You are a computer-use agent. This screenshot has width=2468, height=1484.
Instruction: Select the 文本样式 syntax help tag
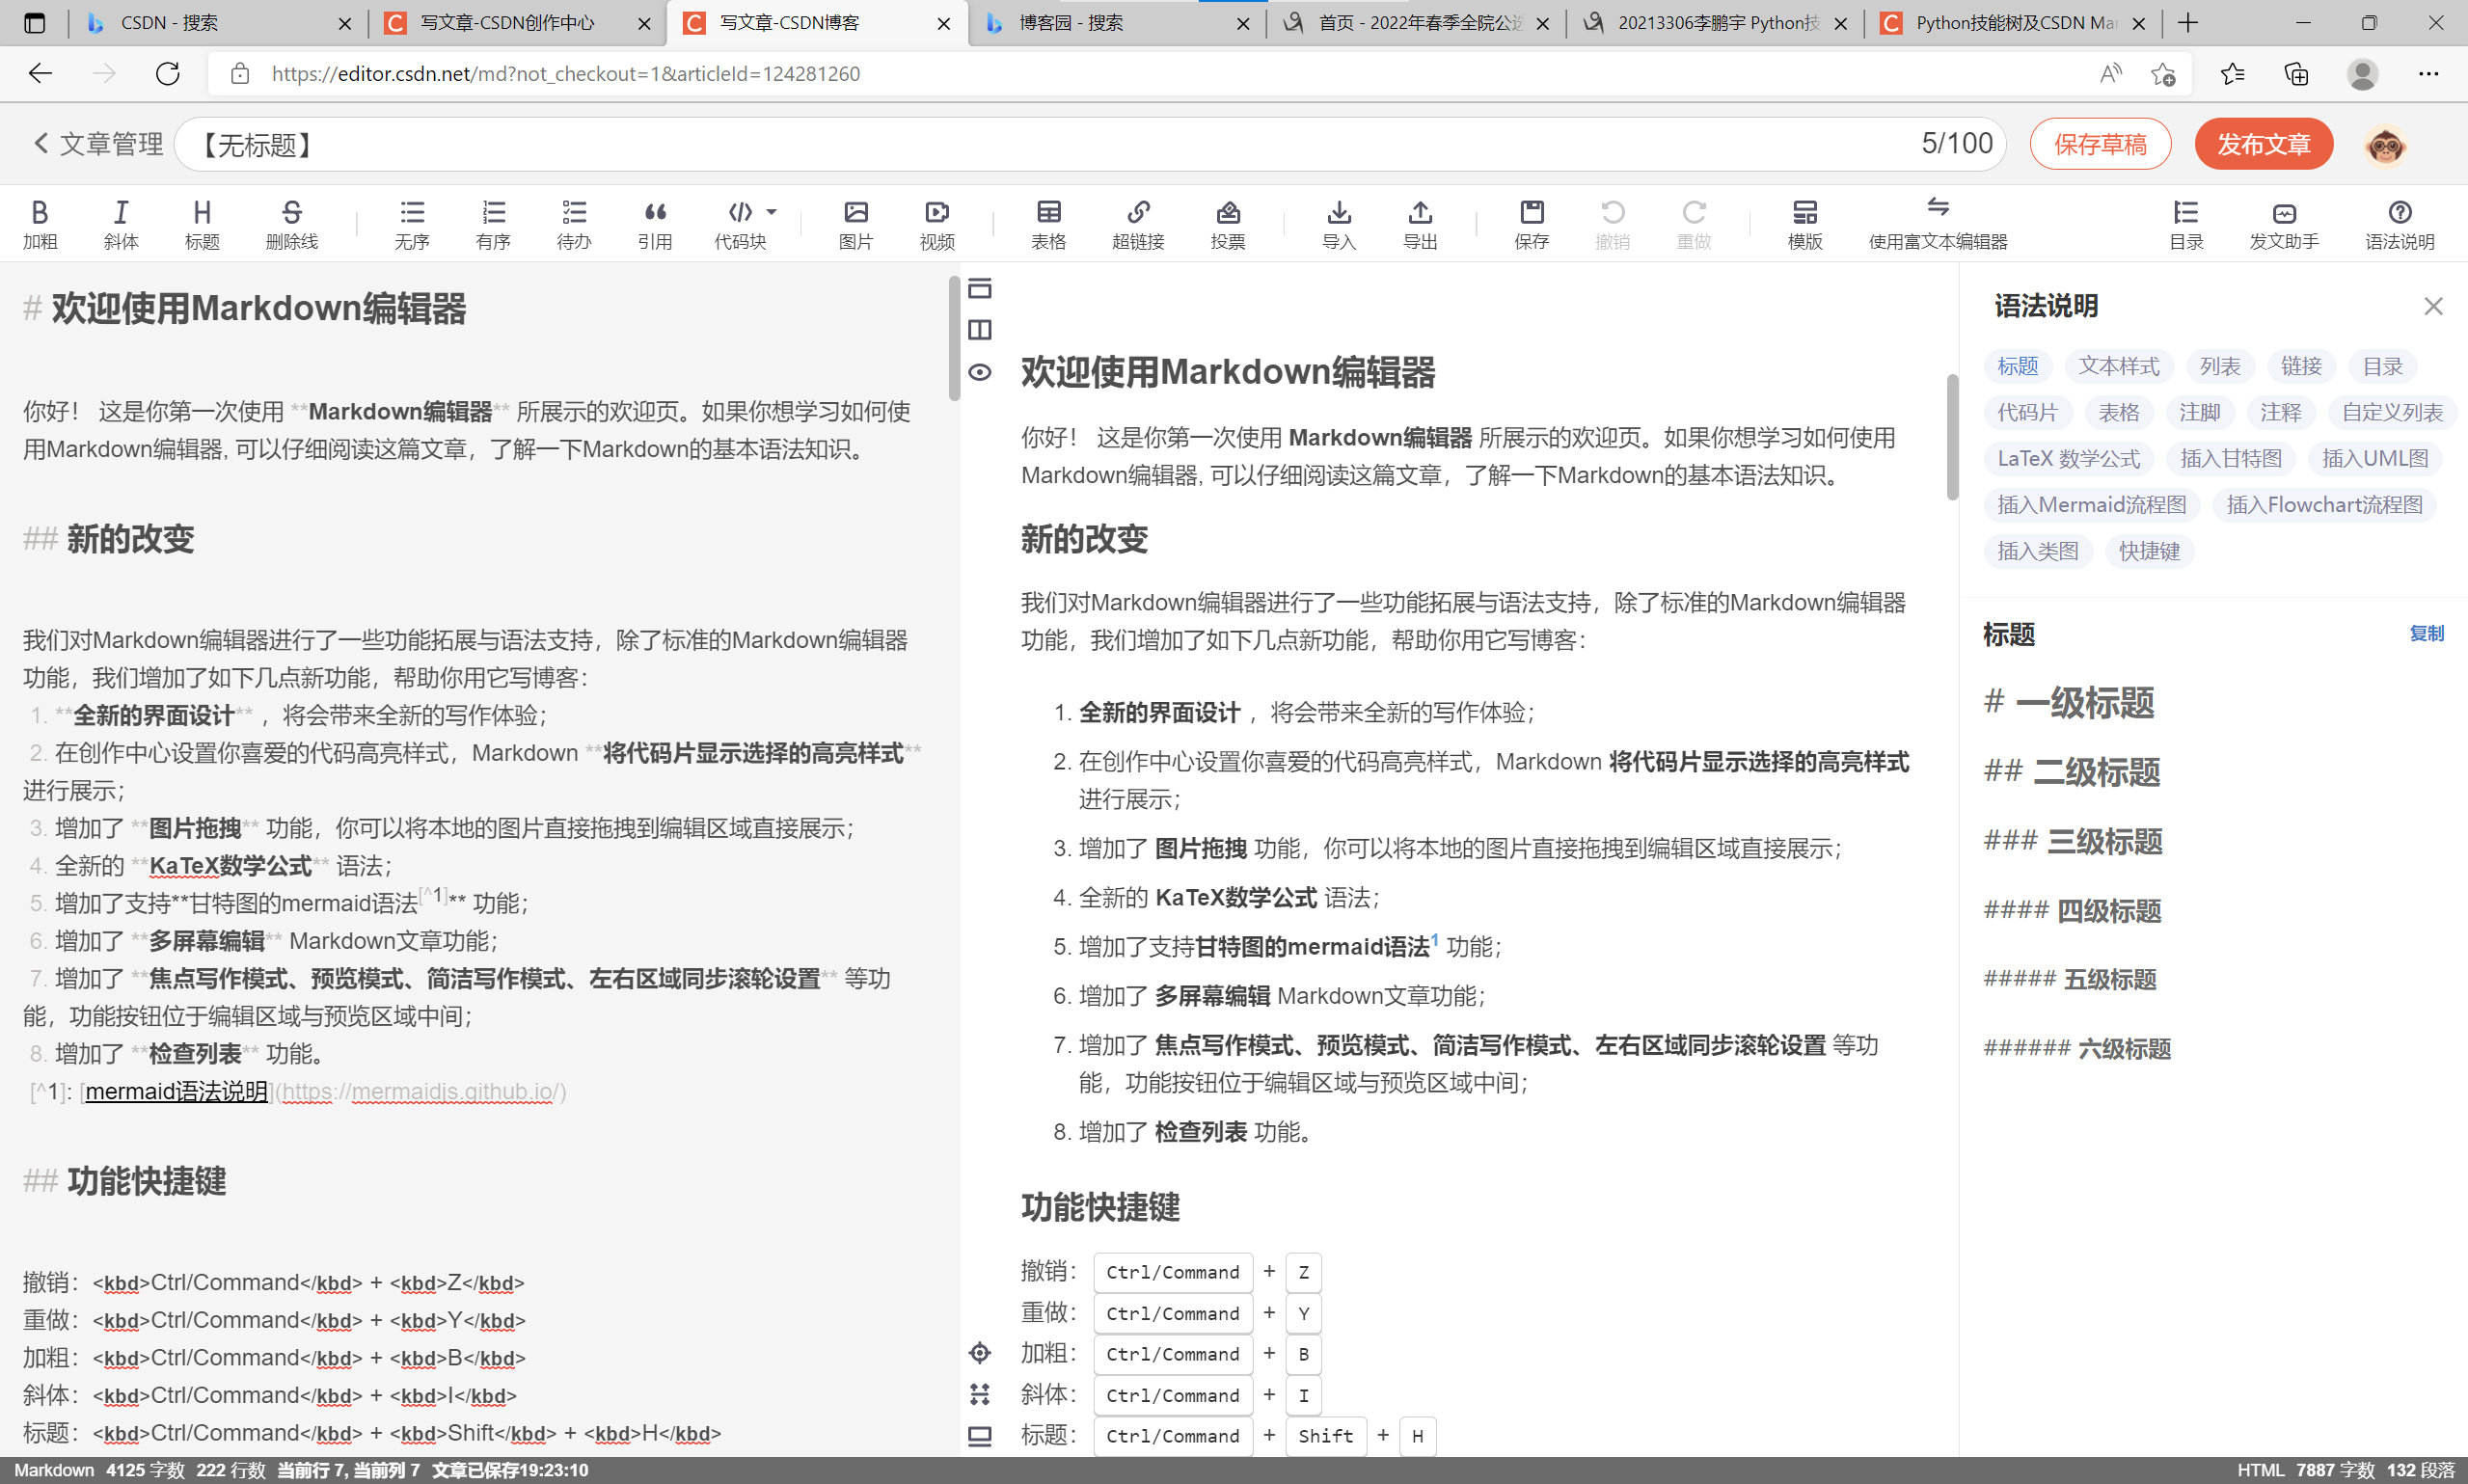point(2118,366)
